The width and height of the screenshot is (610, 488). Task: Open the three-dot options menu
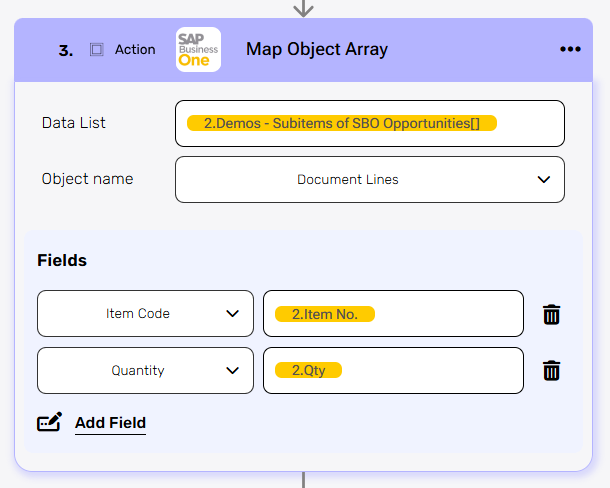point(570,49)
